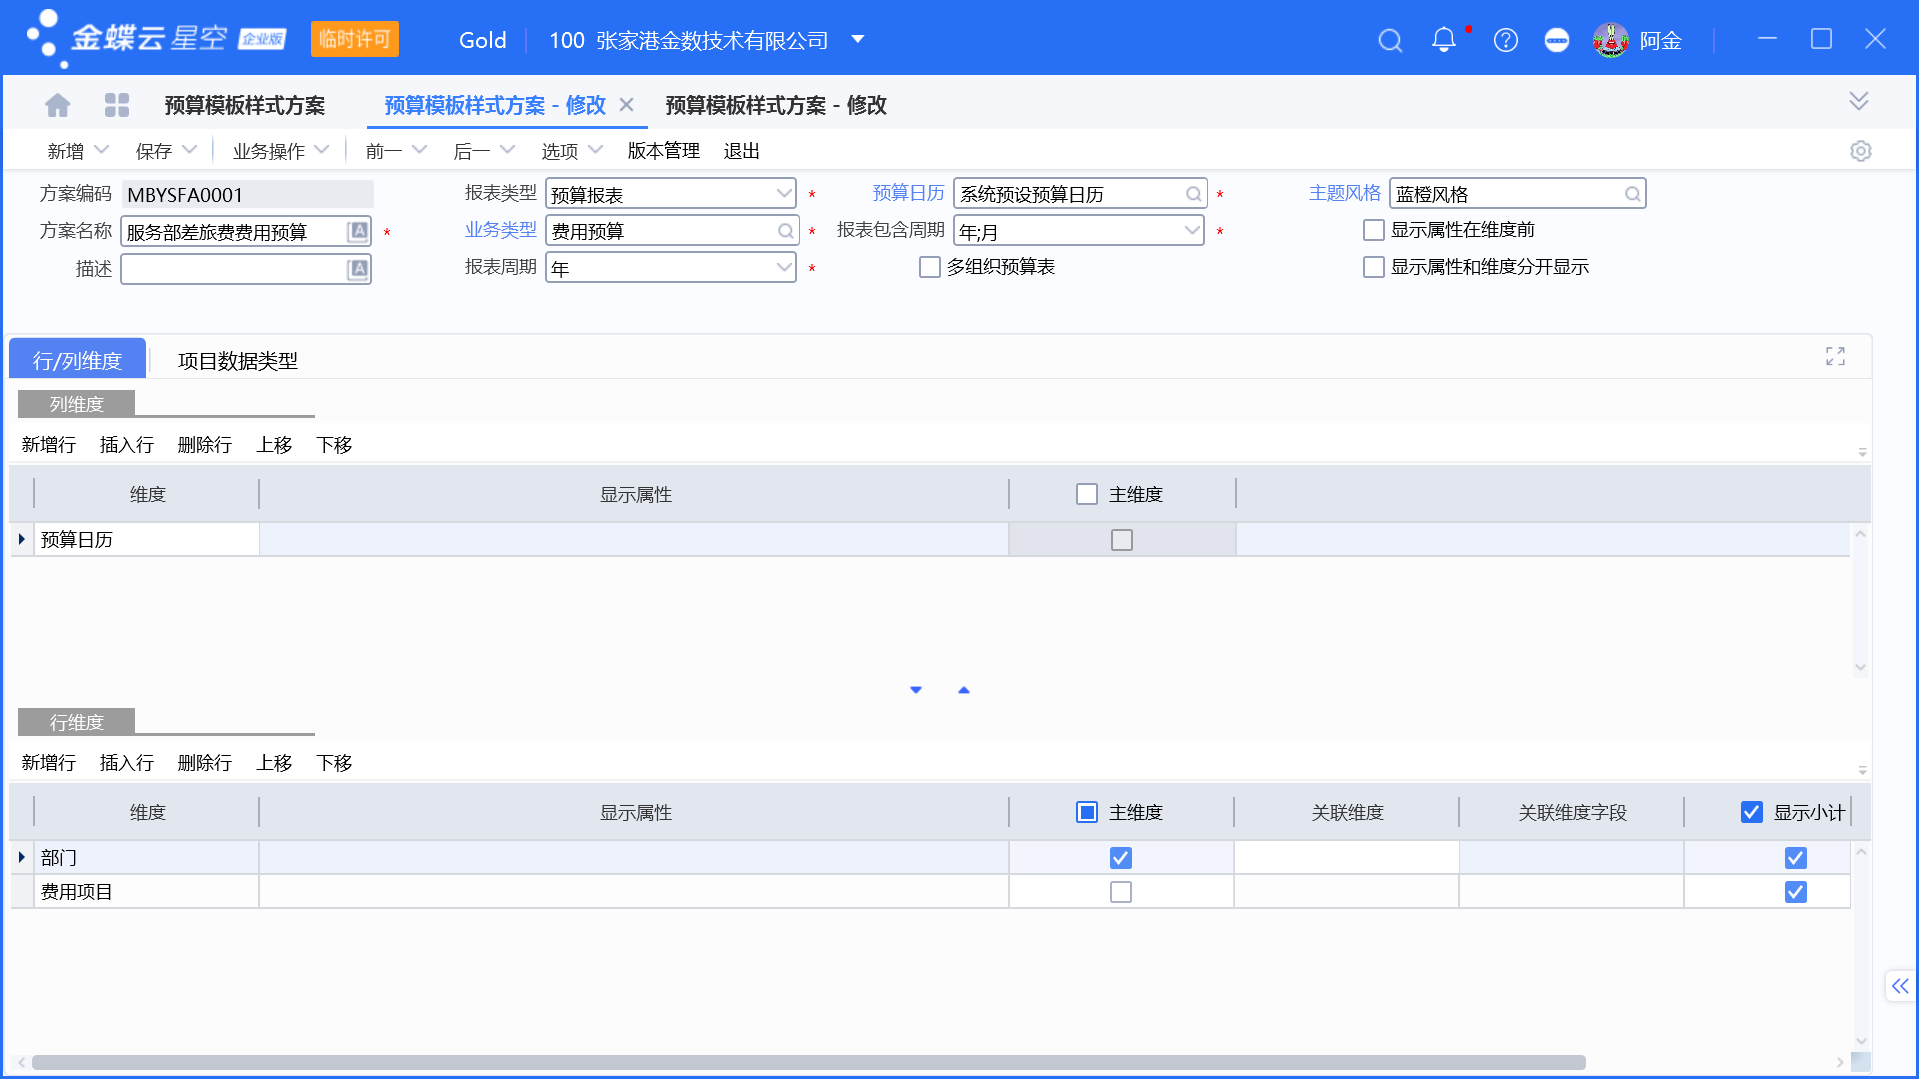The image size is (1919, 1079).
Task: Search lookup for 预算日历 field
Action: click(x=1193, y=194)
